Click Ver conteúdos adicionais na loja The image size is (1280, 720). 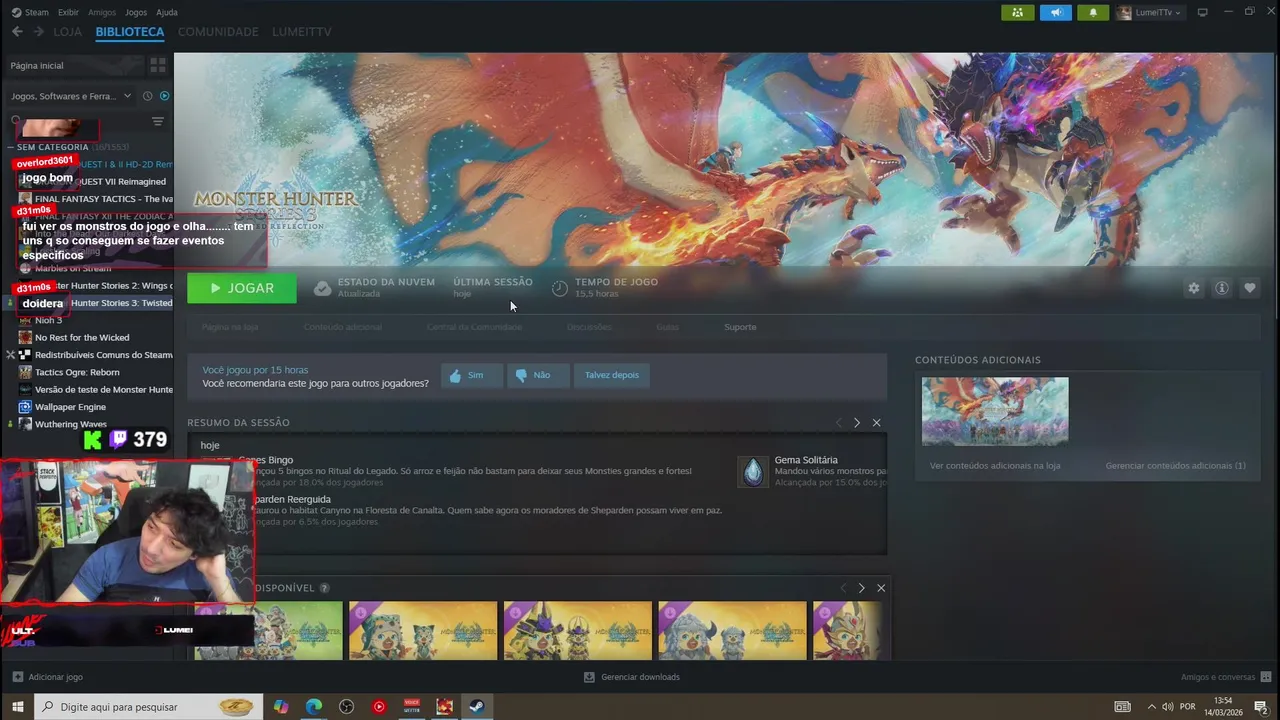pos(995,466)
